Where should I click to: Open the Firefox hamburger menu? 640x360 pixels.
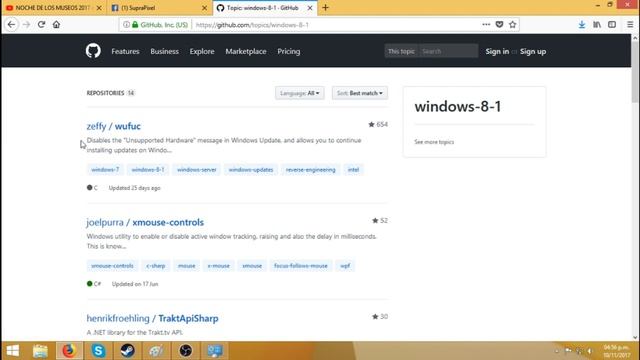(630, 24)
